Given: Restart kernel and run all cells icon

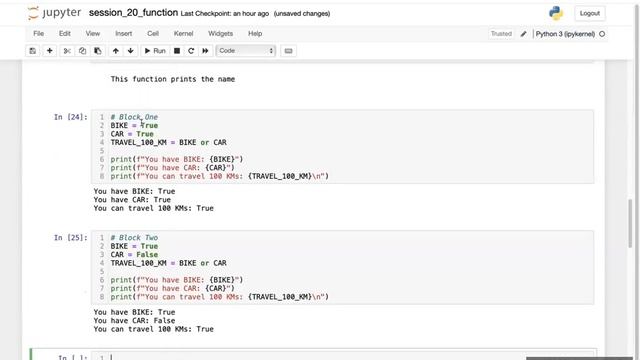Looking at the screenshot, I should pyautogui.click(x=205, y=51).
